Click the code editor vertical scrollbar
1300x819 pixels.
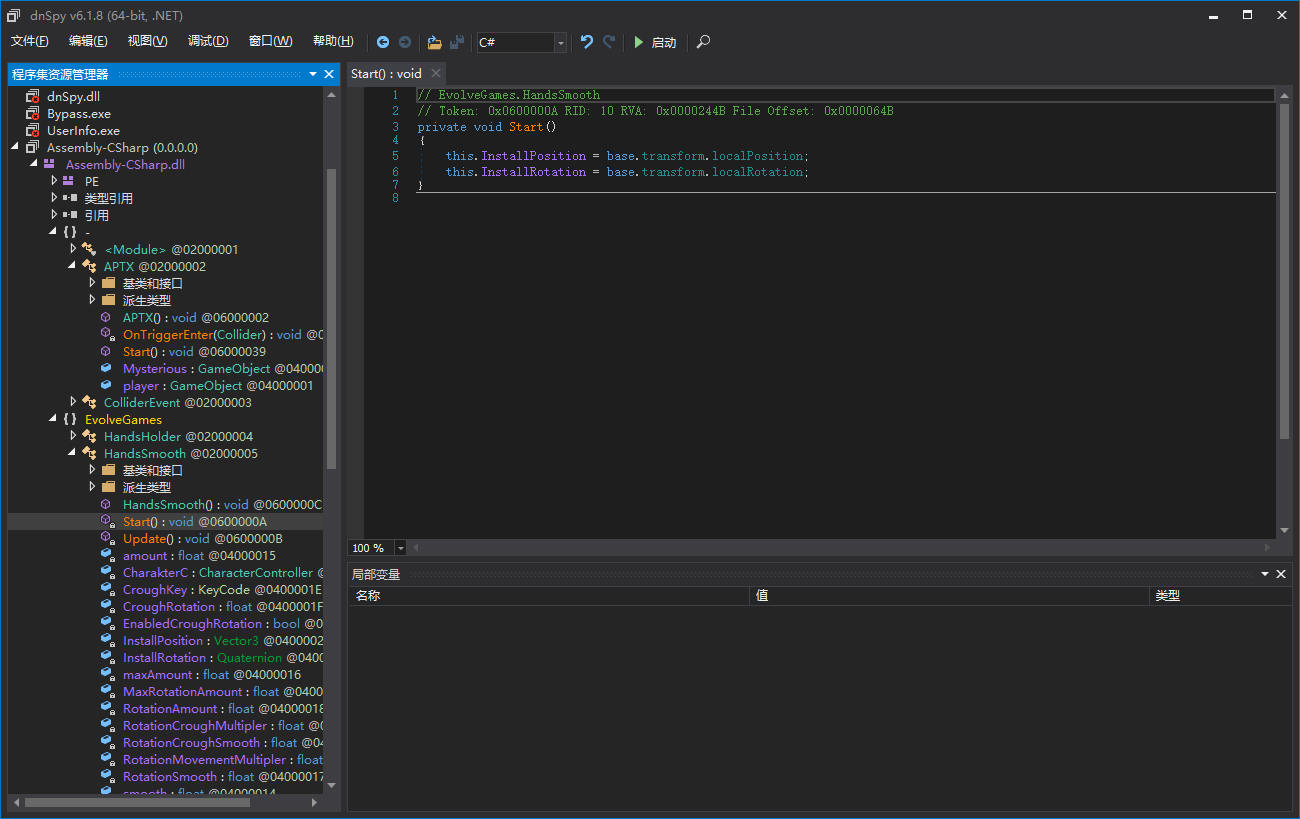coord(1285,270)
